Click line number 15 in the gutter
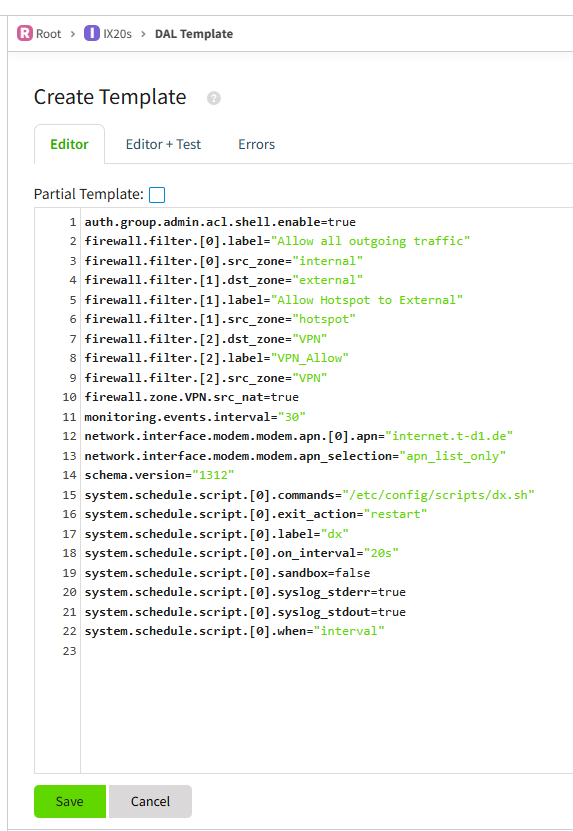This screenshot has height=831, width=573. coord(69,495)
